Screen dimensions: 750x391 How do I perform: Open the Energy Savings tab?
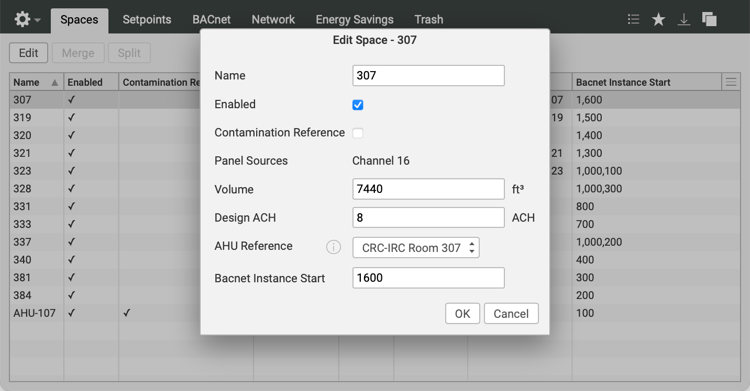tap(354, 20)
